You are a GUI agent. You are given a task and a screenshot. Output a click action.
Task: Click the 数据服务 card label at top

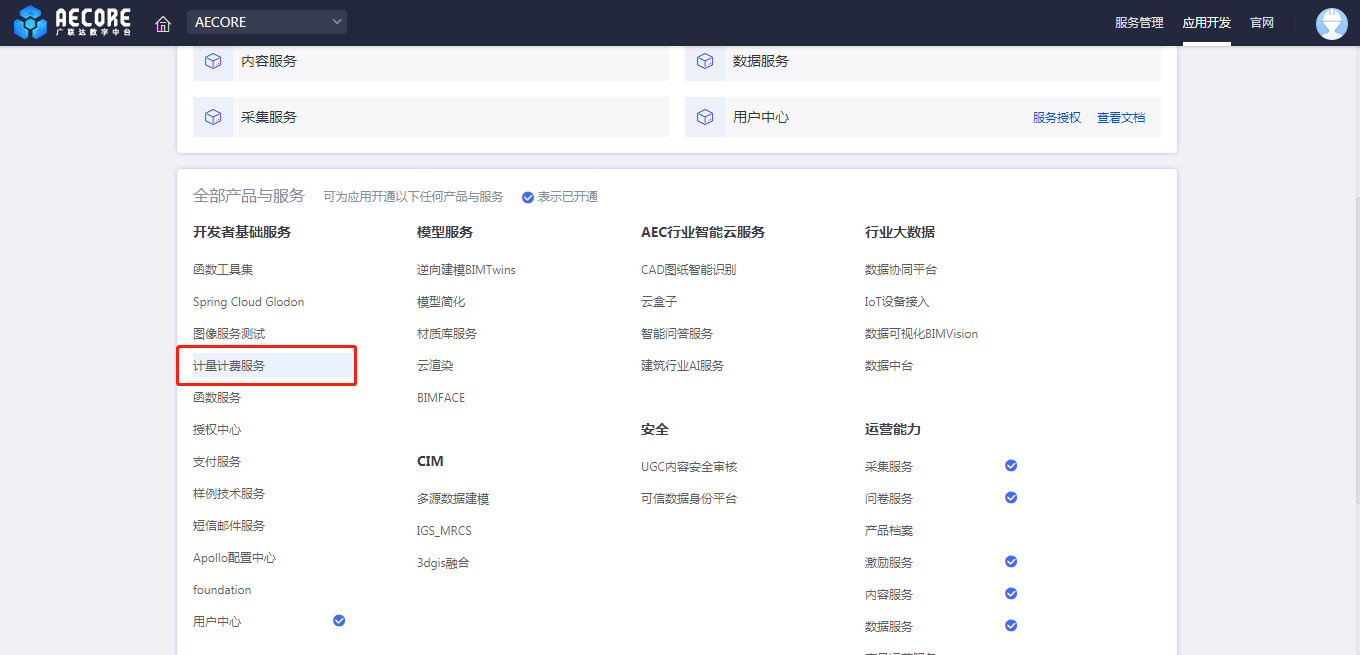[x=761, y=61]
